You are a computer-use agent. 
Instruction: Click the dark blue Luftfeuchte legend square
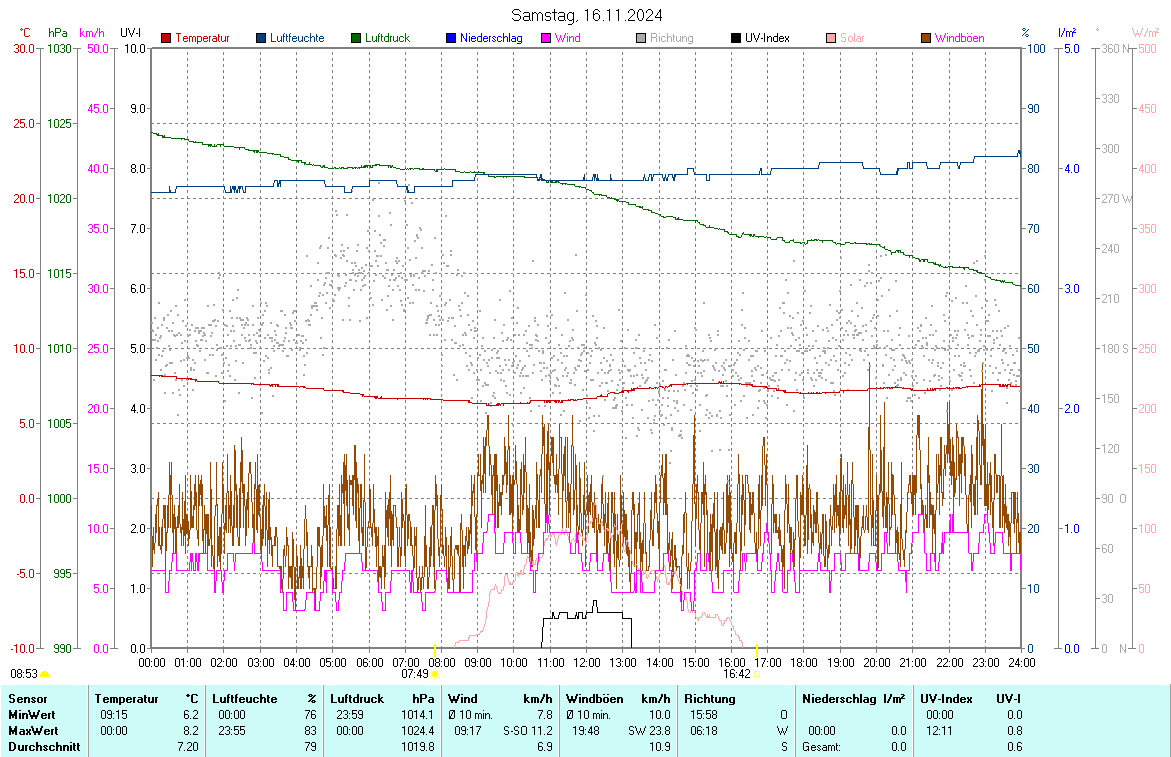[262, 38]
